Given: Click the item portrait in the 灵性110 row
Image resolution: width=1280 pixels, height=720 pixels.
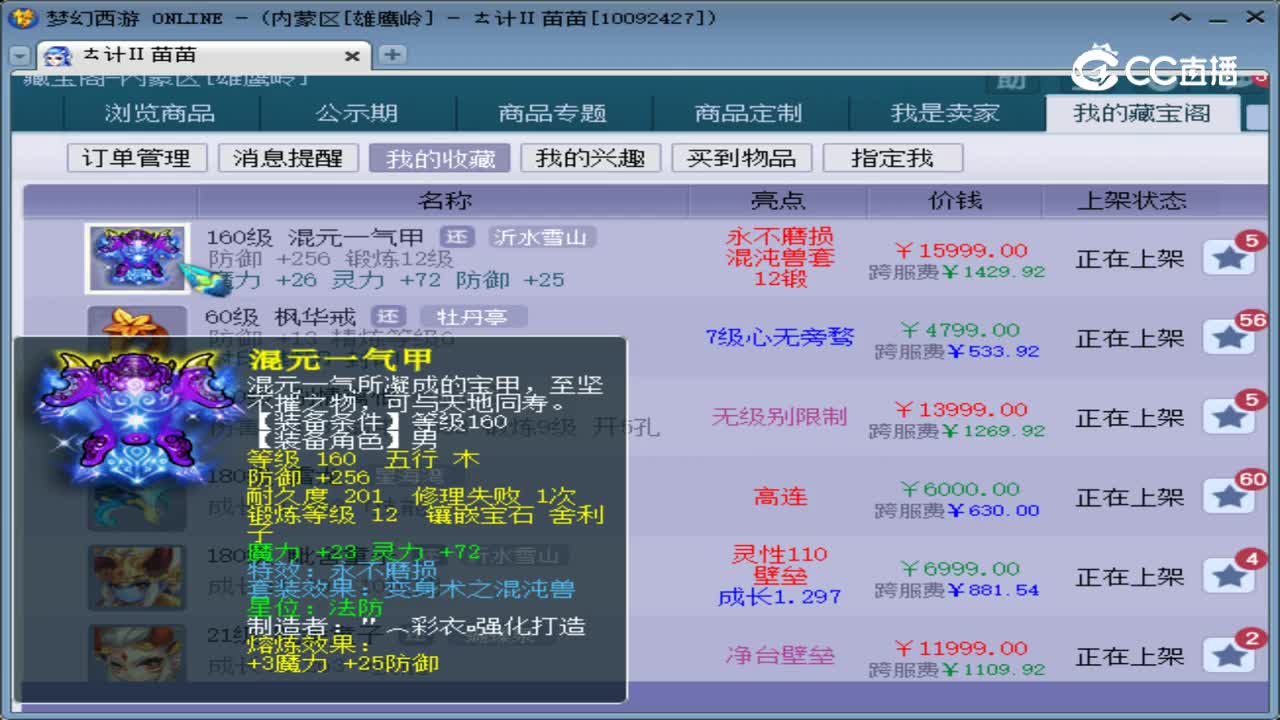Looking at the screenshot, I should pos(136,575).
